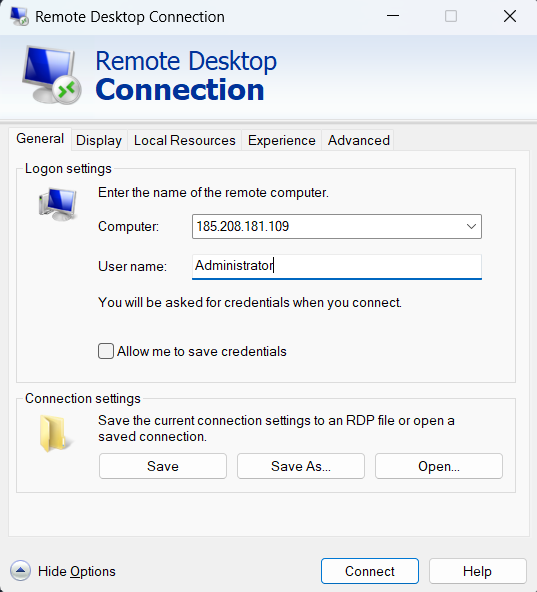Click the Remote Desktop title bar app icon

tap(19, 17)
